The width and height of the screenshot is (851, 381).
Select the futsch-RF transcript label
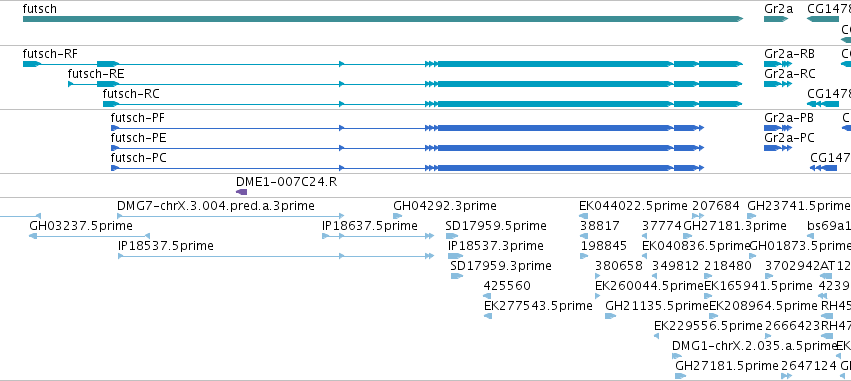click(50, 54)
